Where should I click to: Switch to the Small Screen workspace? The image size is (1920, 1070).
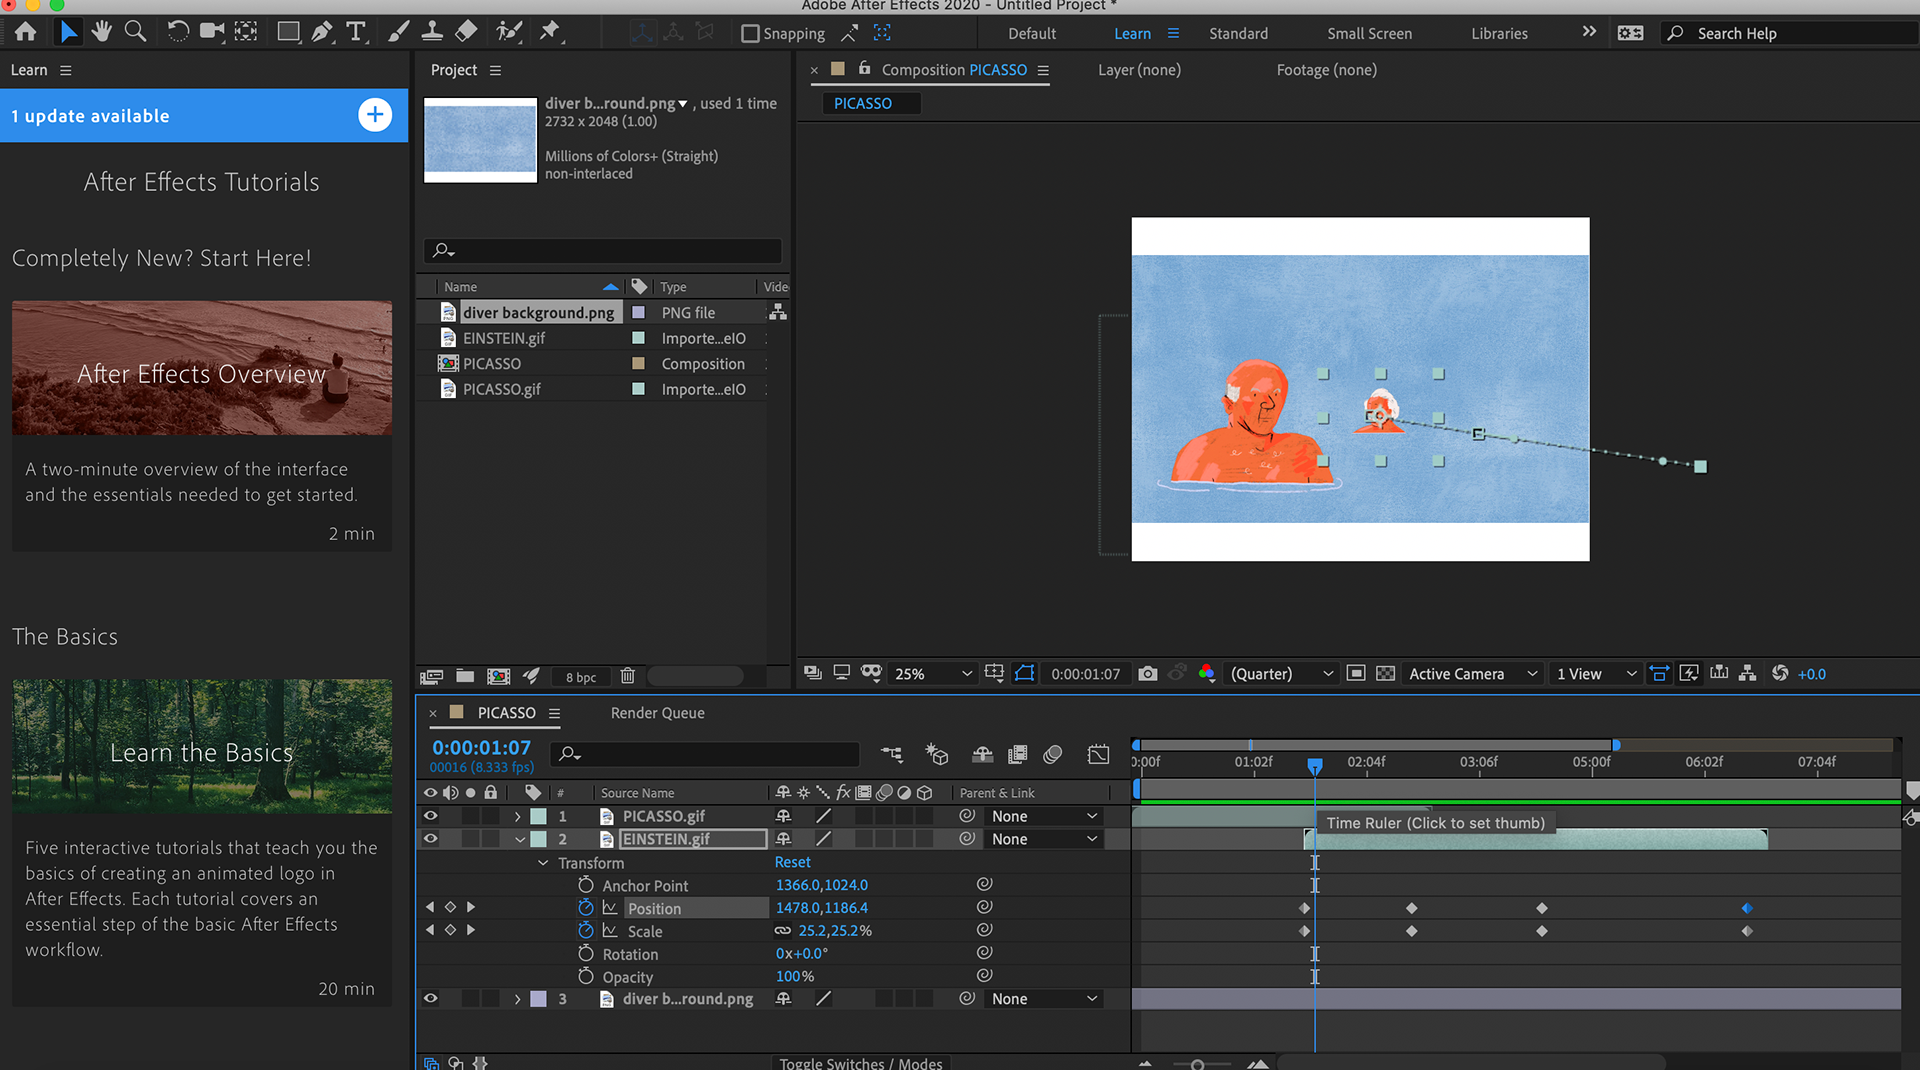(x=1369, y=33)
